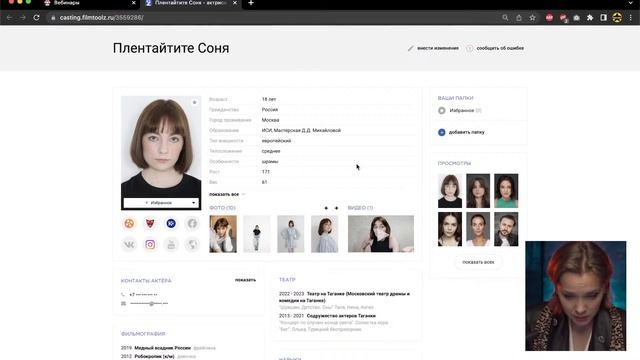
Task: Click the education value 'ИСИ, Мастерская Д.Д. Михайловой'
Action: coord(301,131)
